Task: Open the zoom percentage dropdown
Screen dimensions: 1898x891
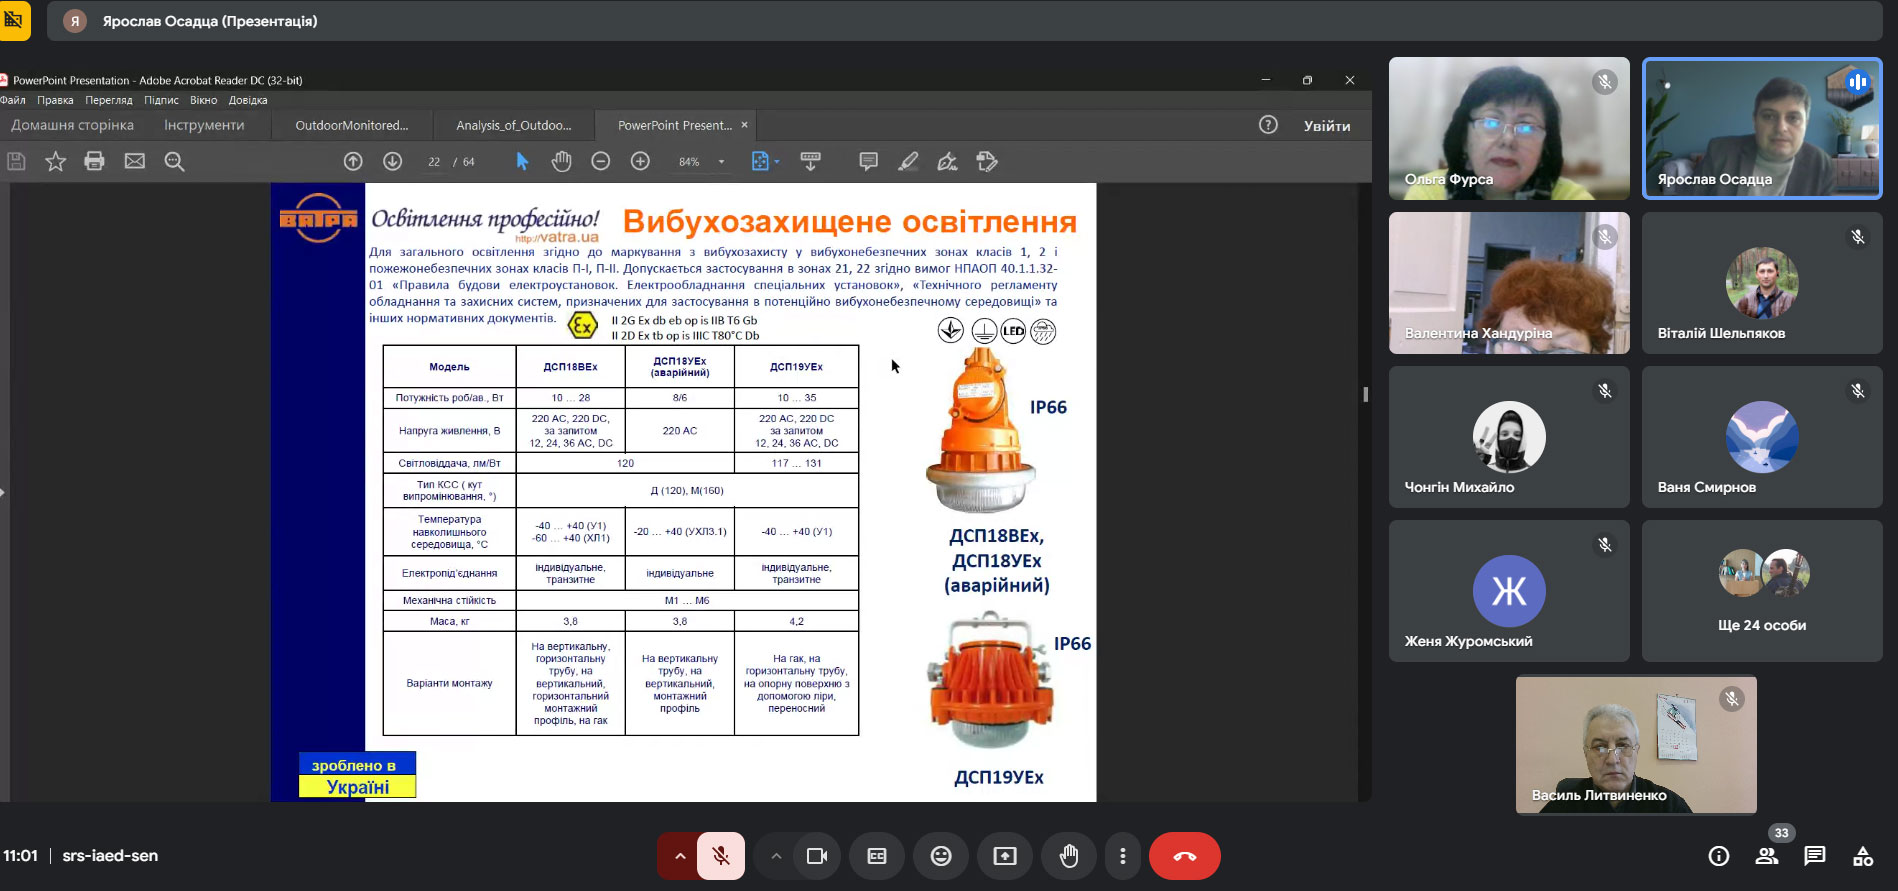Action: point(721,162)
